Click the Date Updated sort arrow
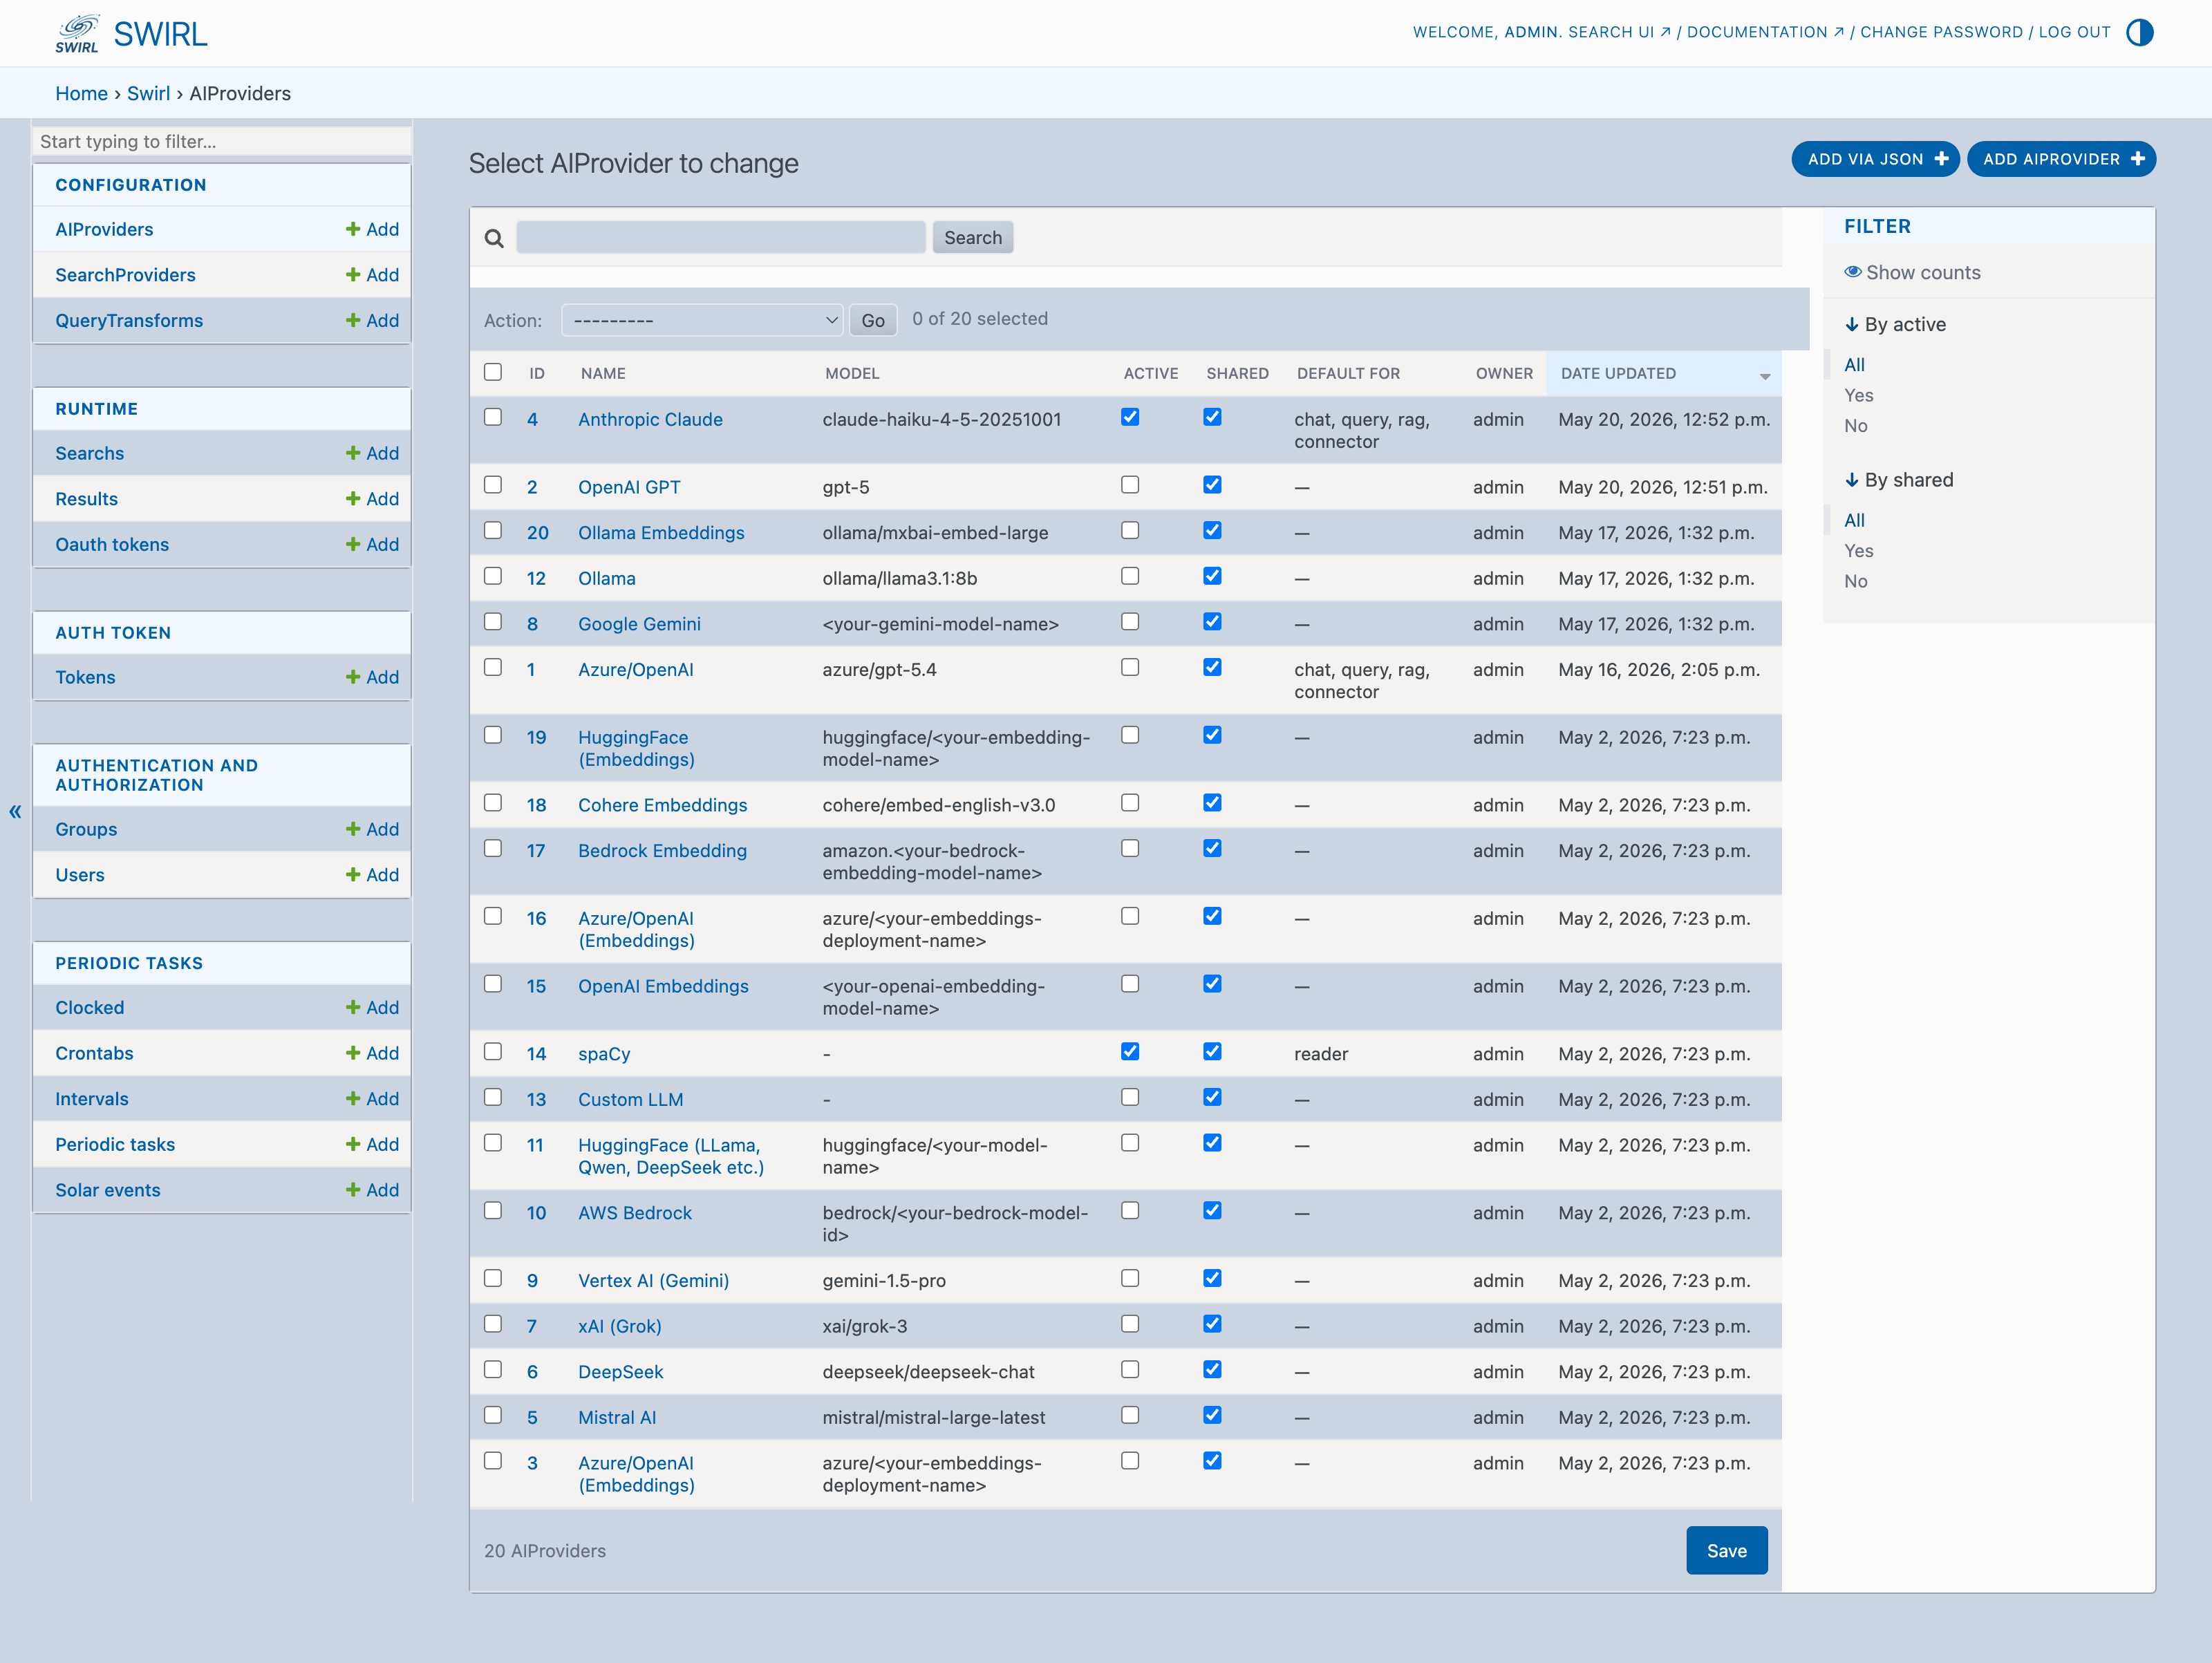This screenshot has width=2212, height=1663. 1765,376
